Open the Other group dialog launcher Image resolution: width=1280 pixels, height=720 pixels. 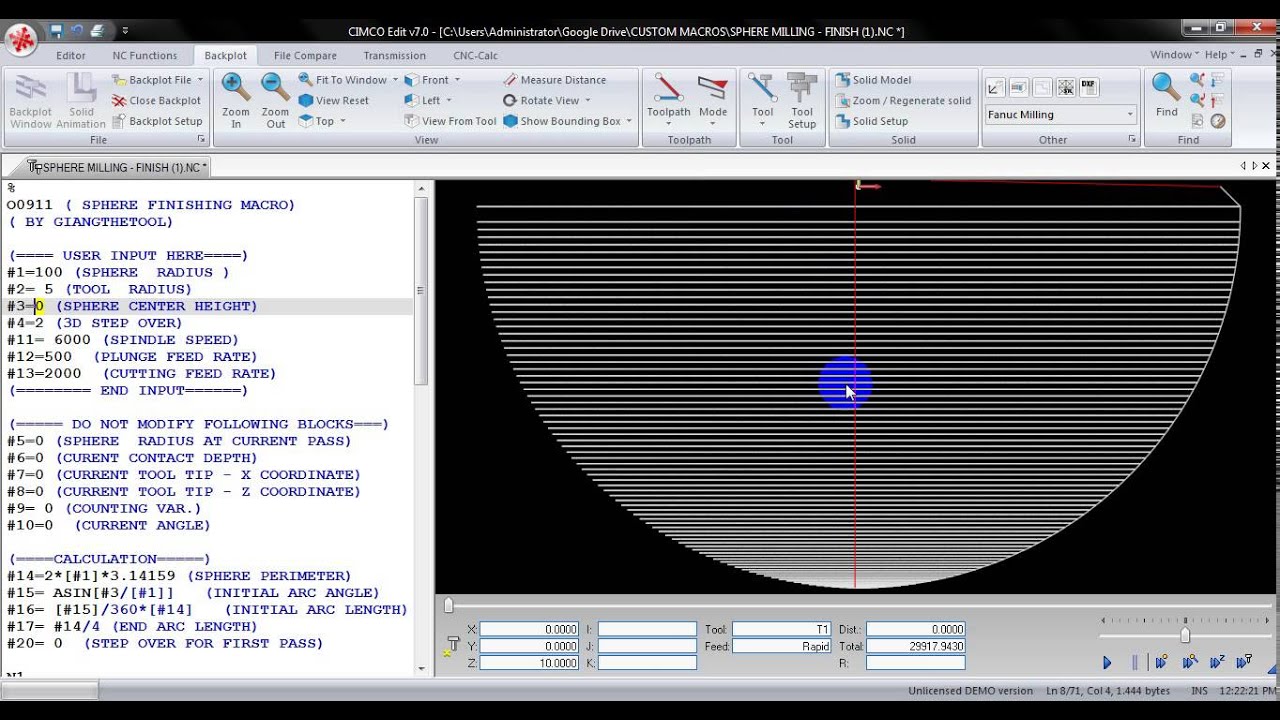click(1132, 140)
